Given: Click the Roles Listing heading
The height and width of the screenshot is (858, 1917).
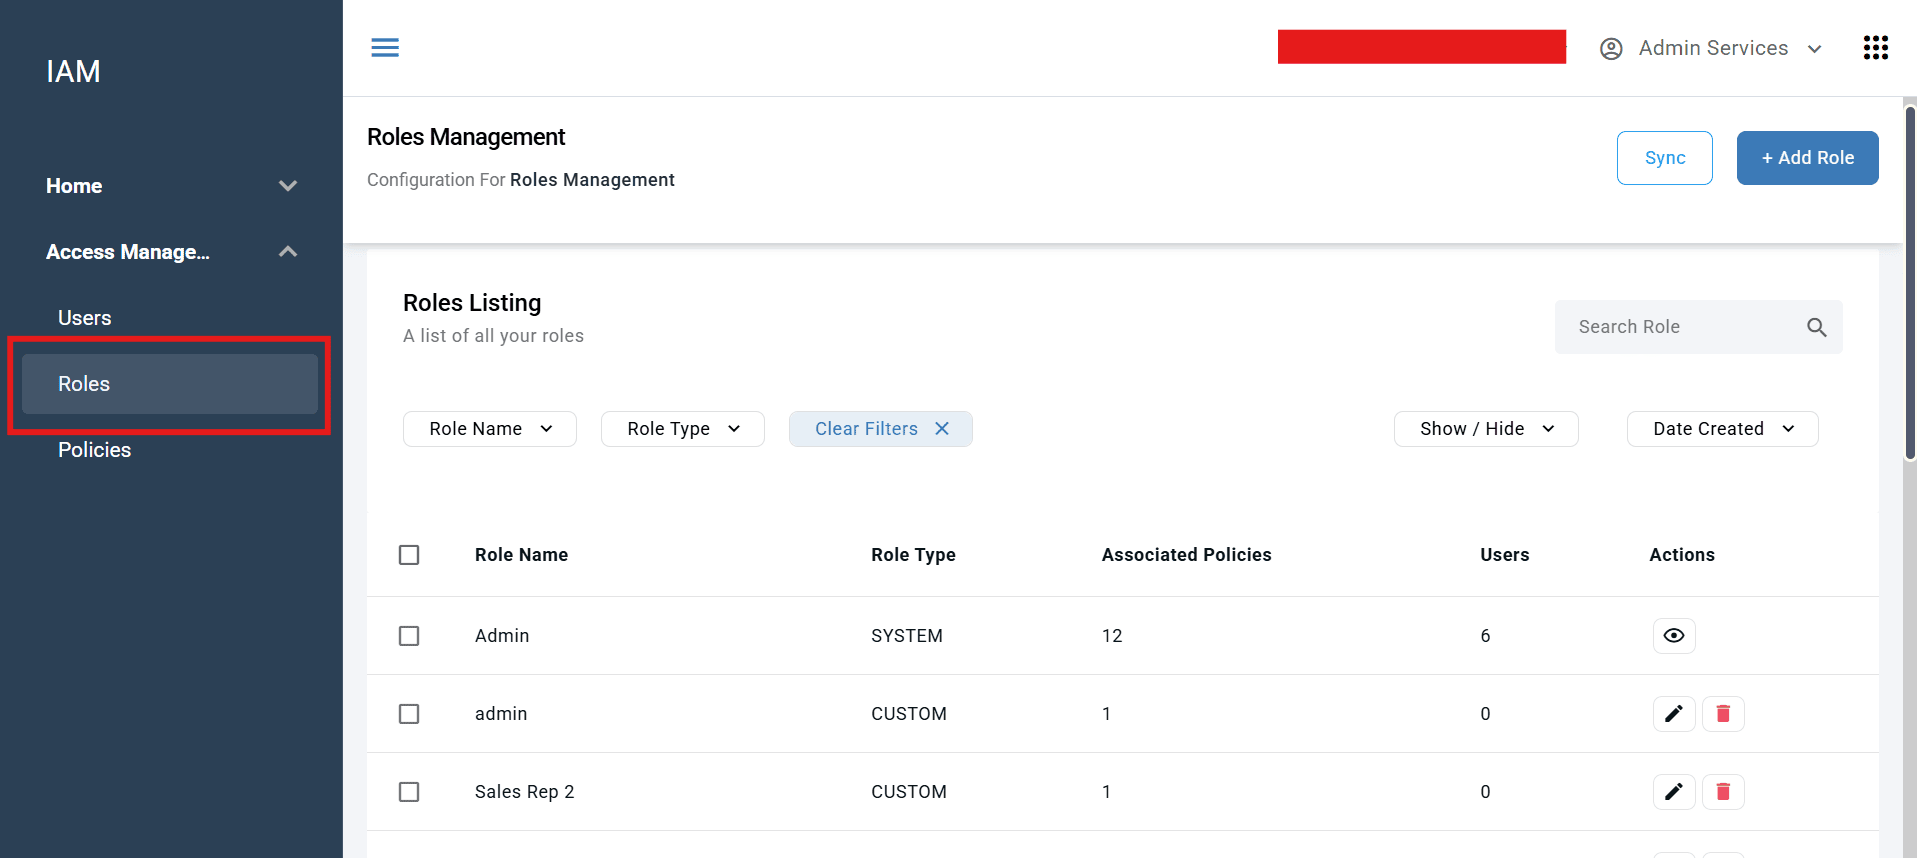Looking at the screenshot, I should (x=472, y=303).
